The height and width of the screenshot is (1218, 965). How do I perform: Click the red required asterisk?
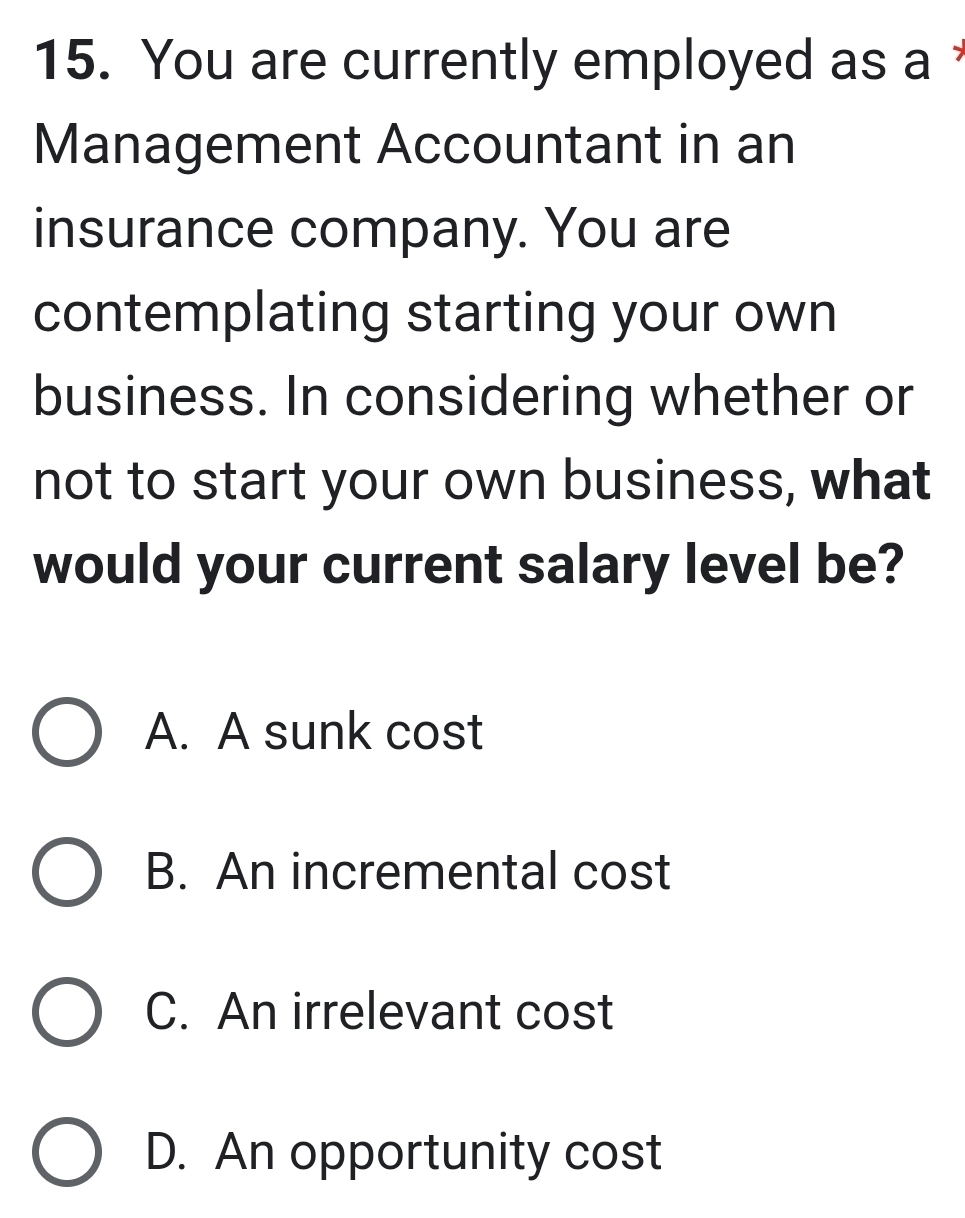[x=959, y=50]
